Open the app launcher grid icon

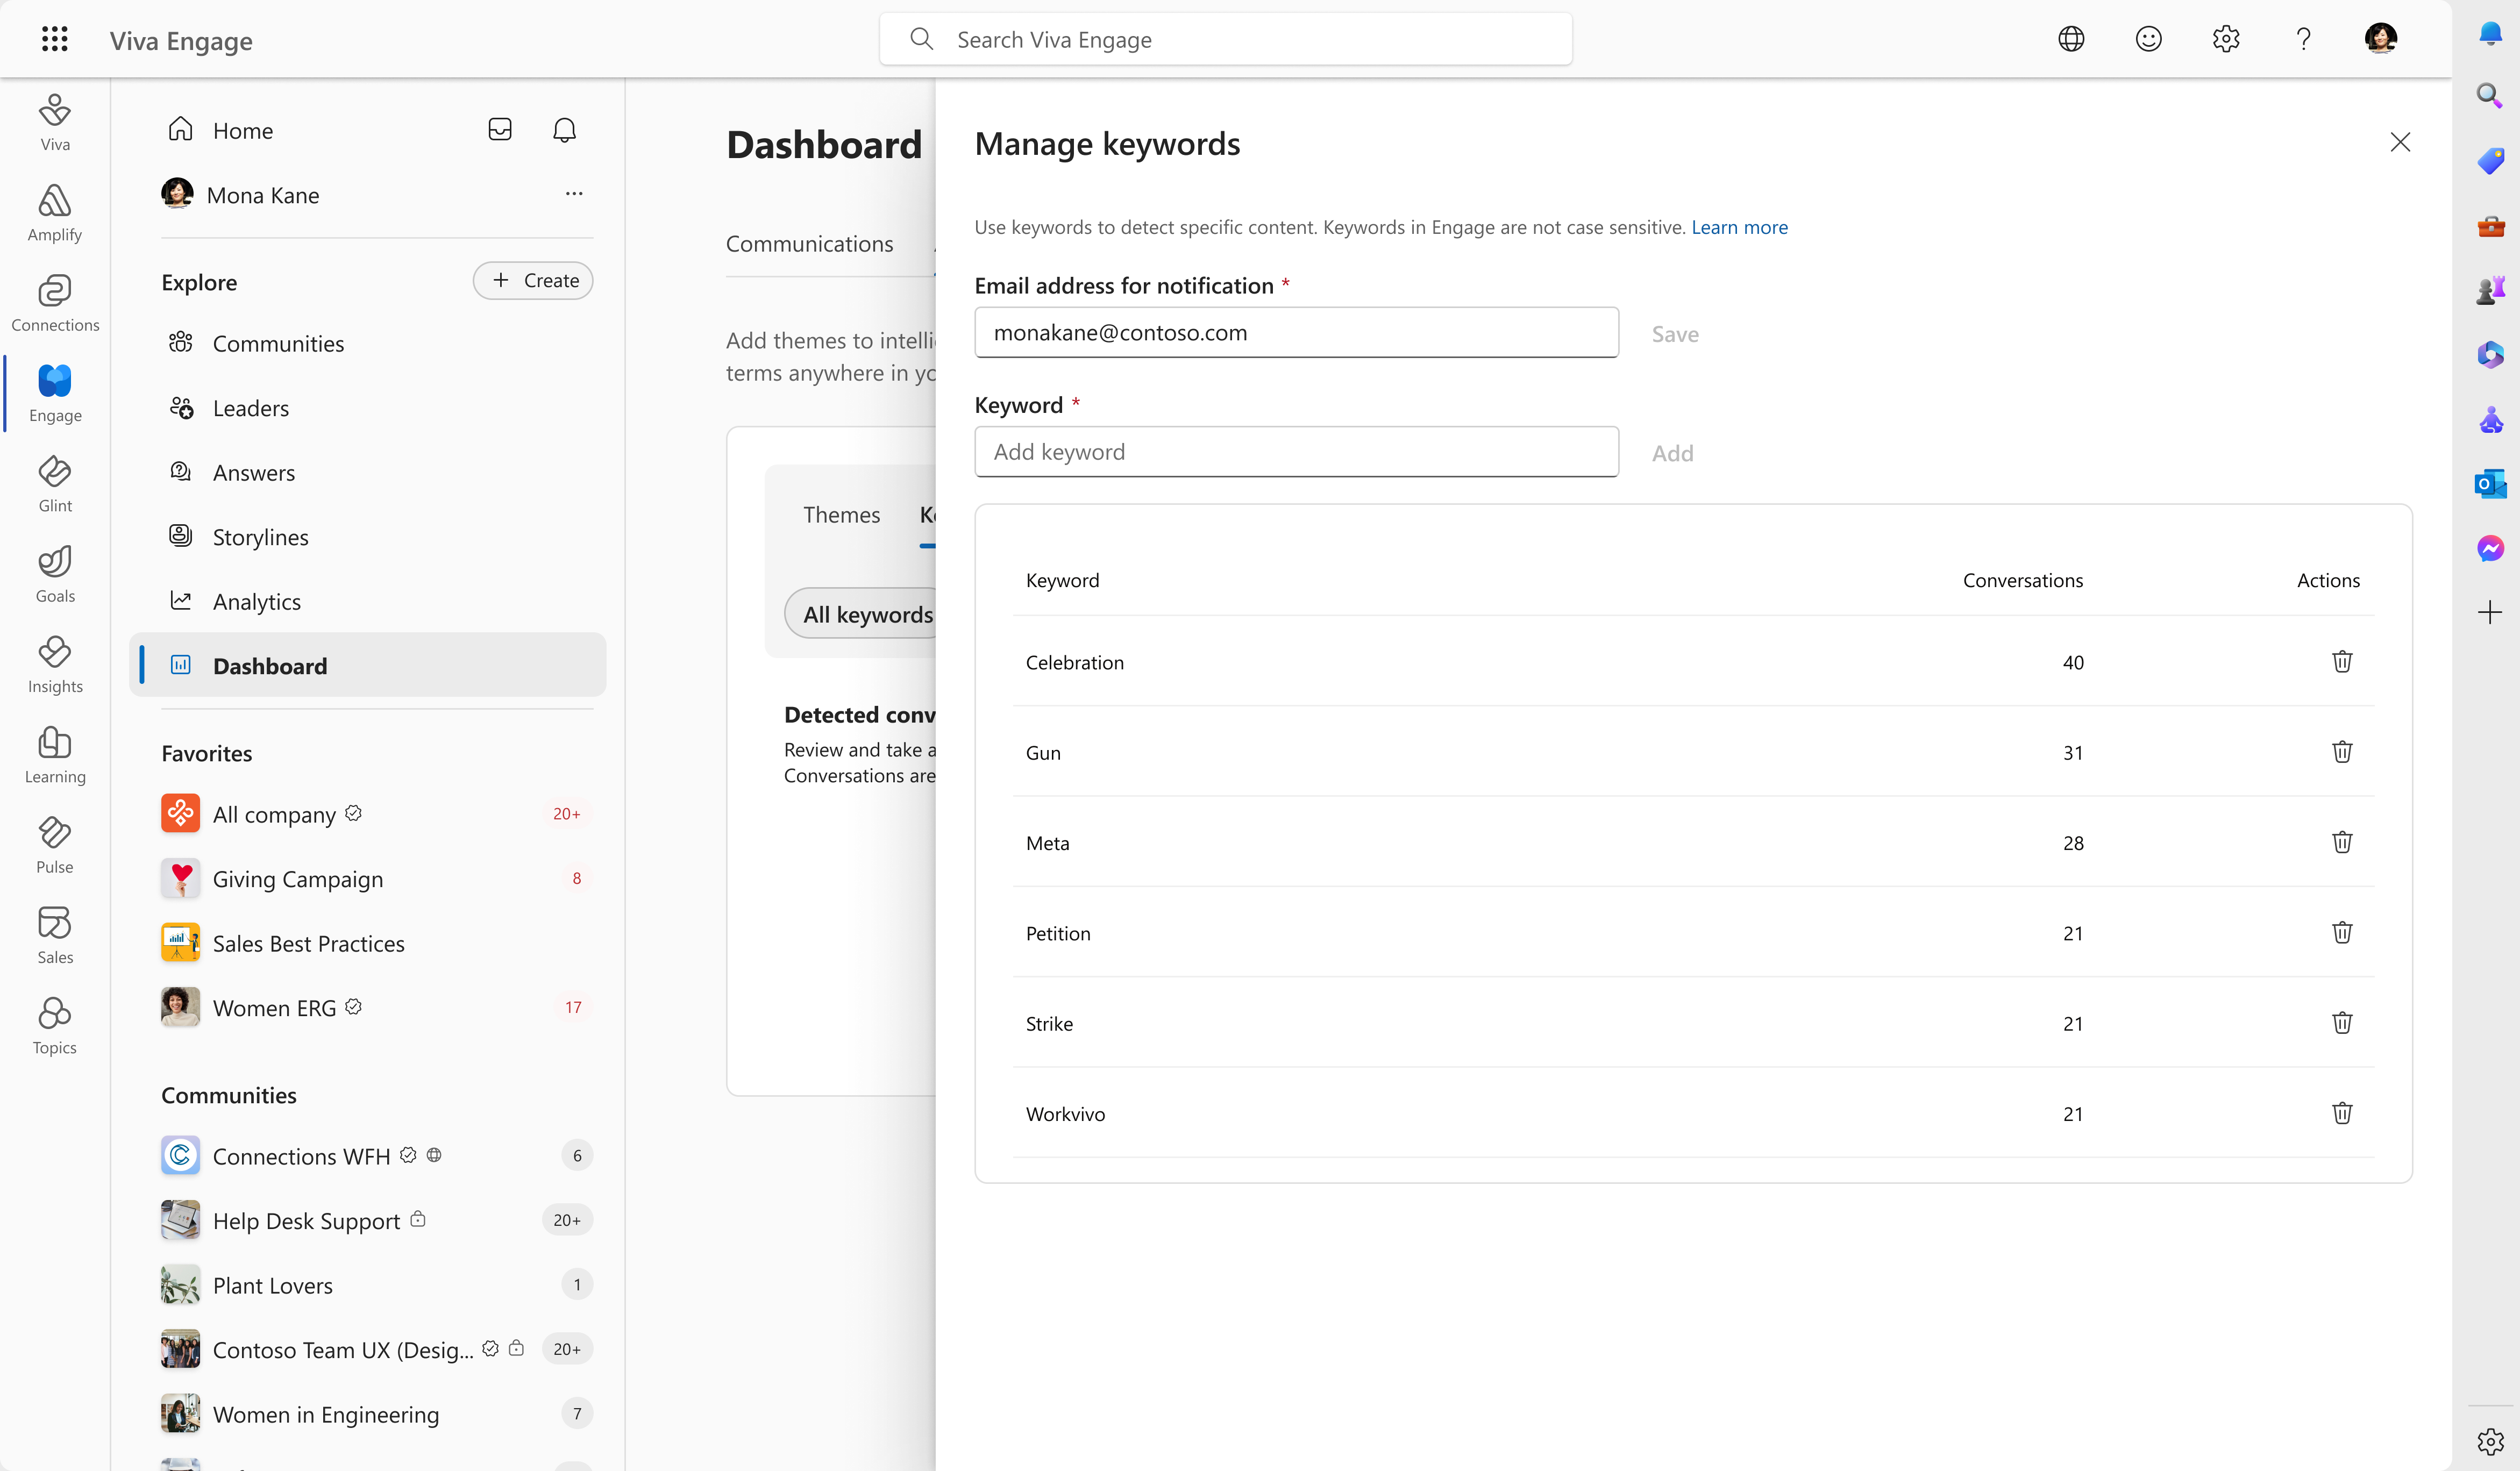[55, 39]
